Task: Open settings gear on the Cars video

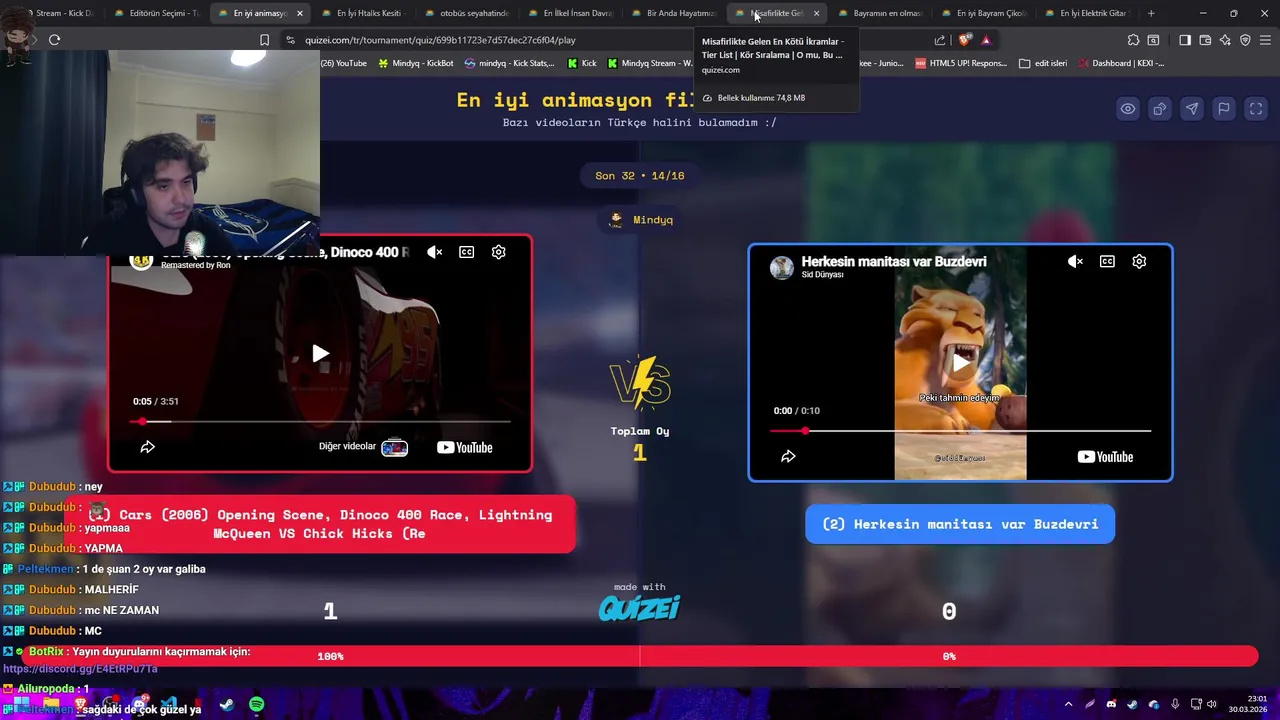Action: tap(499, 252)
